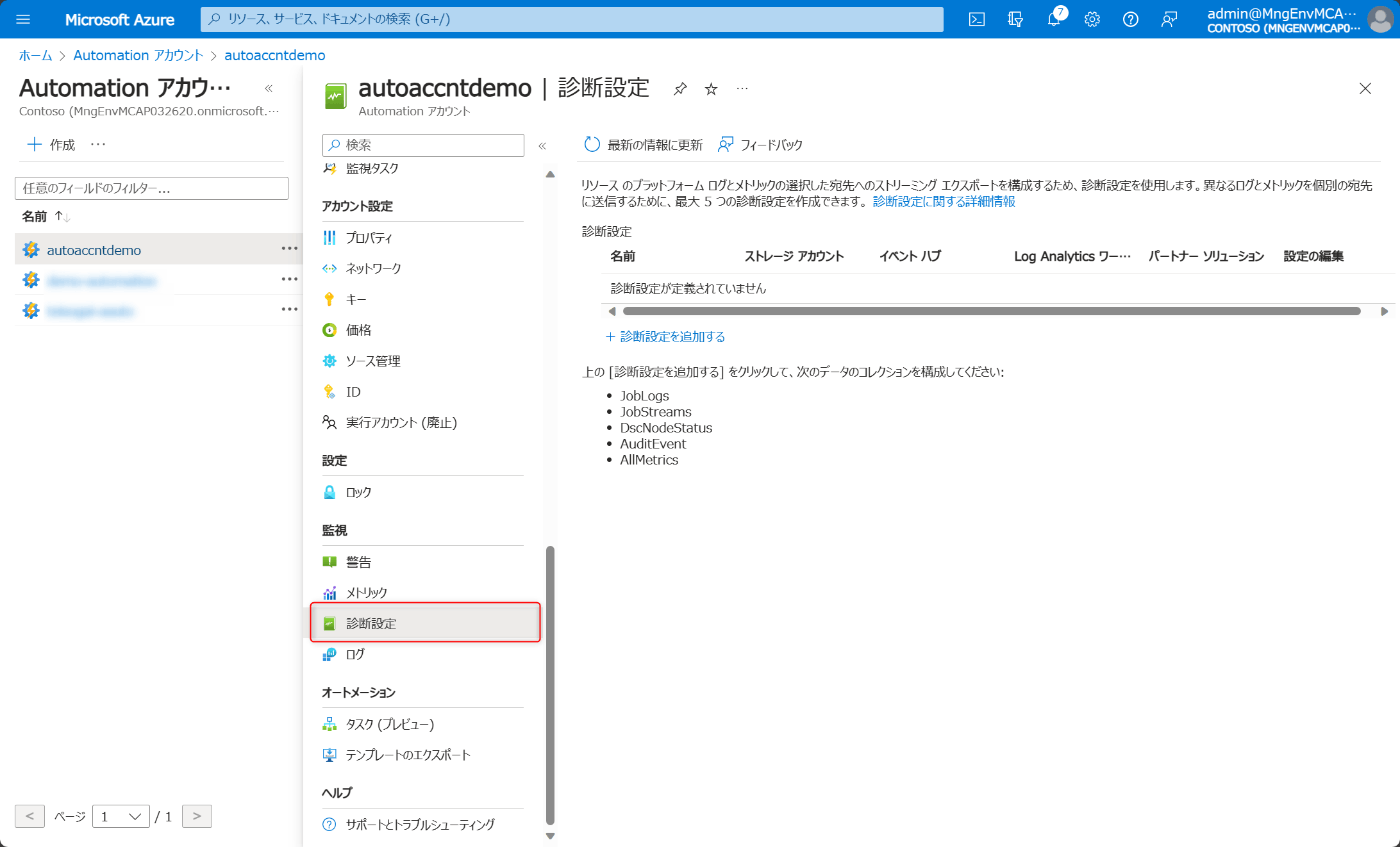The width and height of the screenshot is (1400, 847).
Task: Open the Azure portal hamburger menu
Action: pyautogui.click(x=23, y=19)
